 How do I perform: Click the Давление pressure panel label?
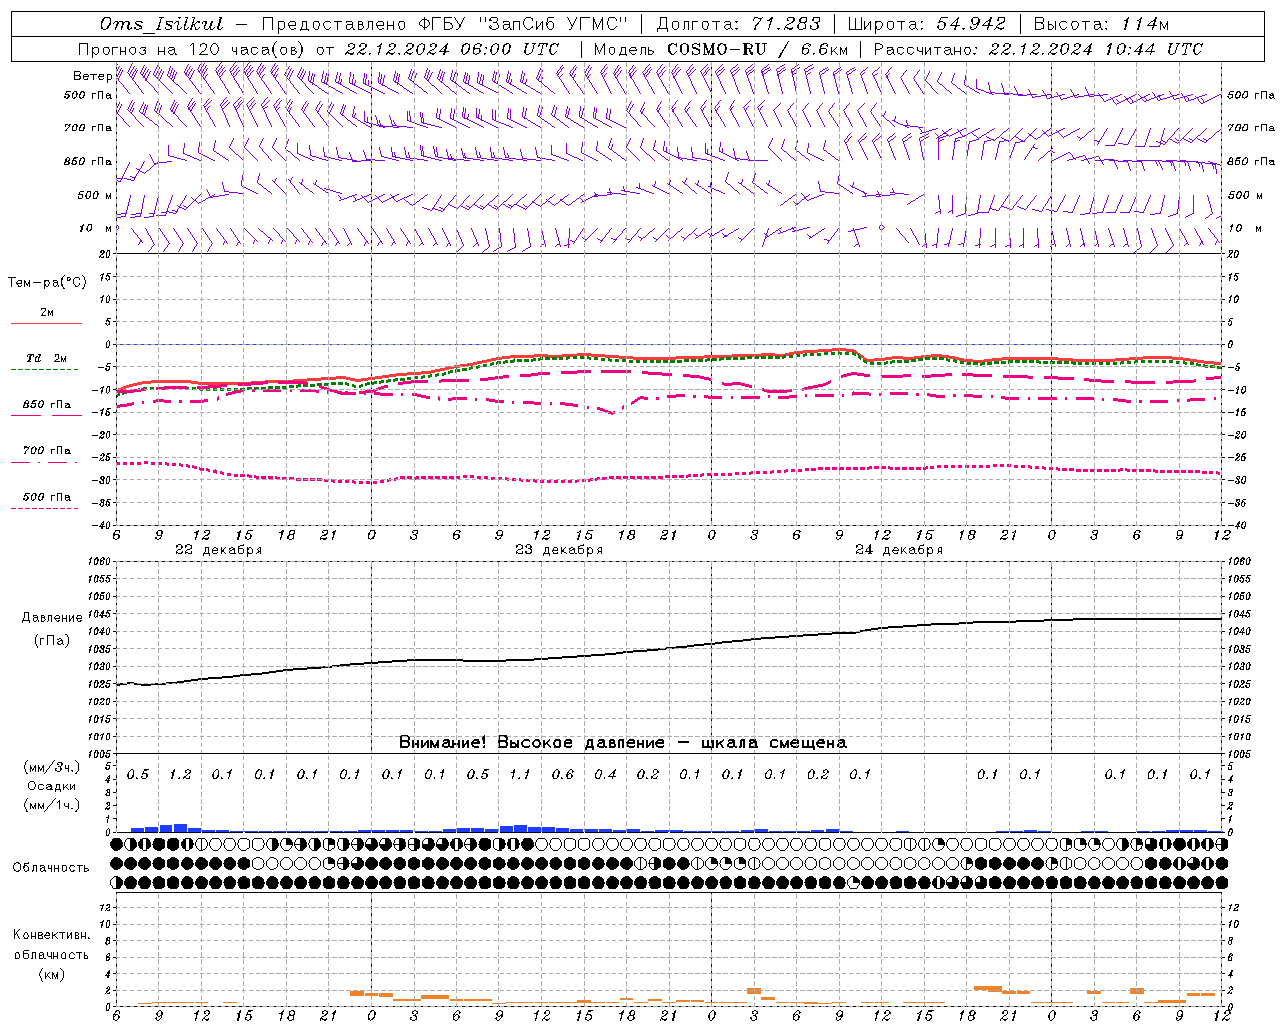click(52, 618)
